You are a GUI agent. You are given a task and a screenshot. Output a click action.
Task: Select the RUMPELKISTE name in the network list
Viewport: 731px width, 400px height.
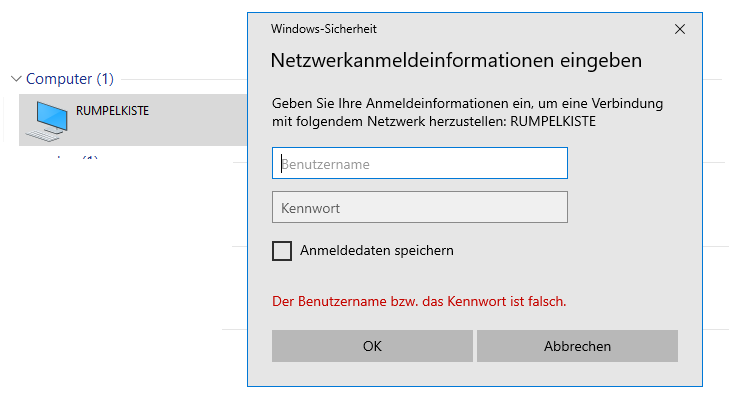tap(112, 111)
